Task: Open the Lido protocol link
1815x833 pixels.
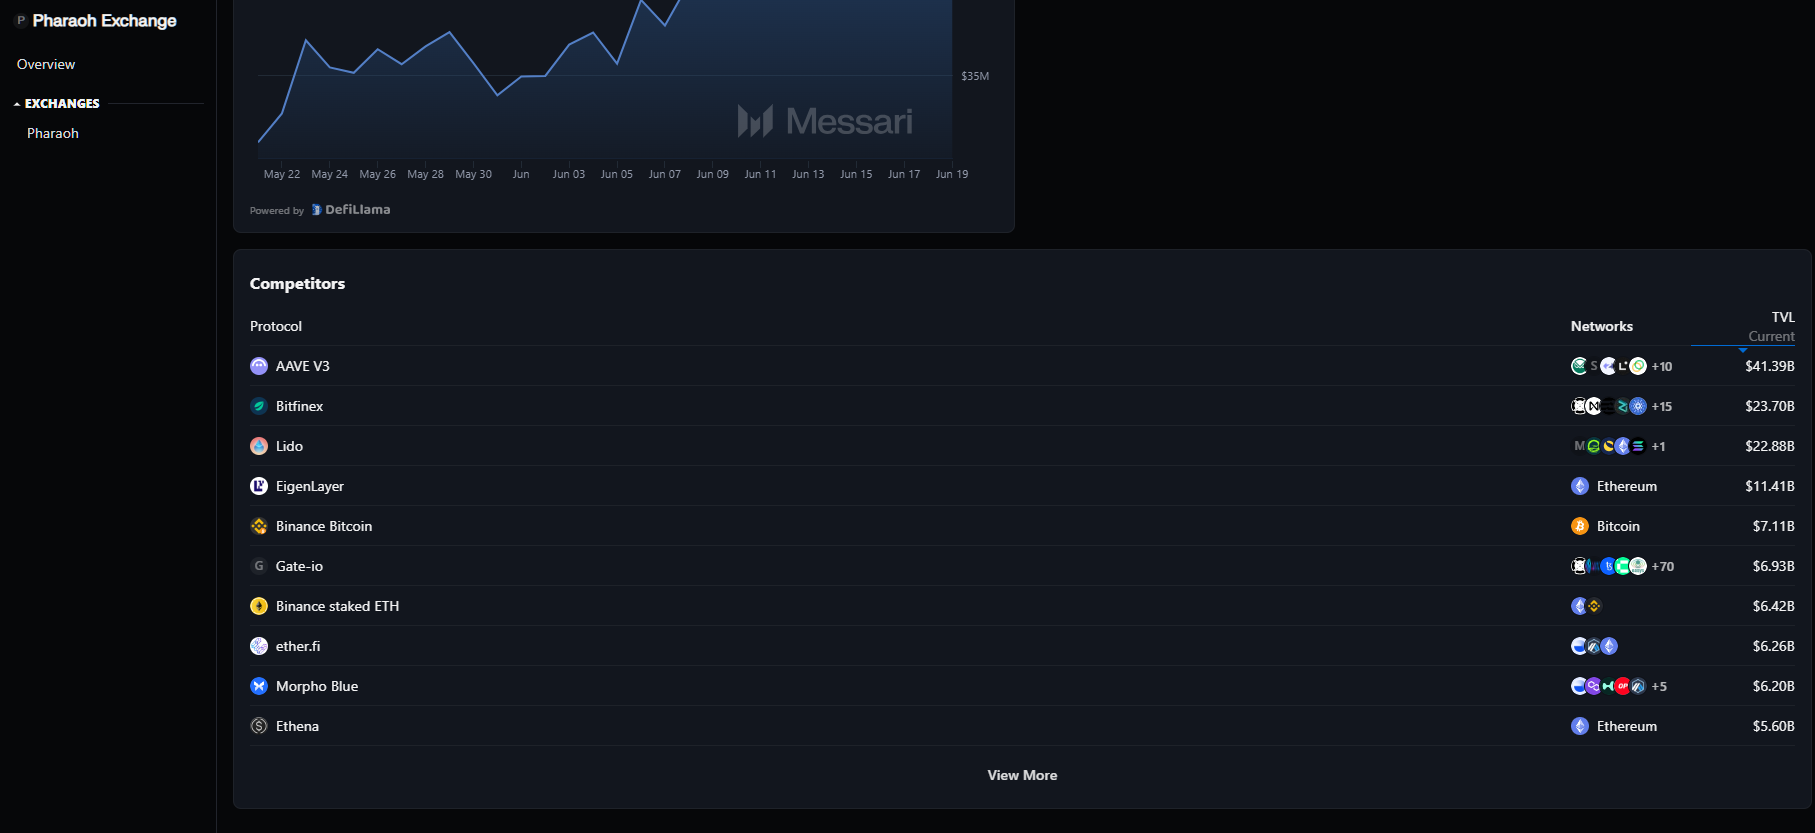Action: coord(289,446)
